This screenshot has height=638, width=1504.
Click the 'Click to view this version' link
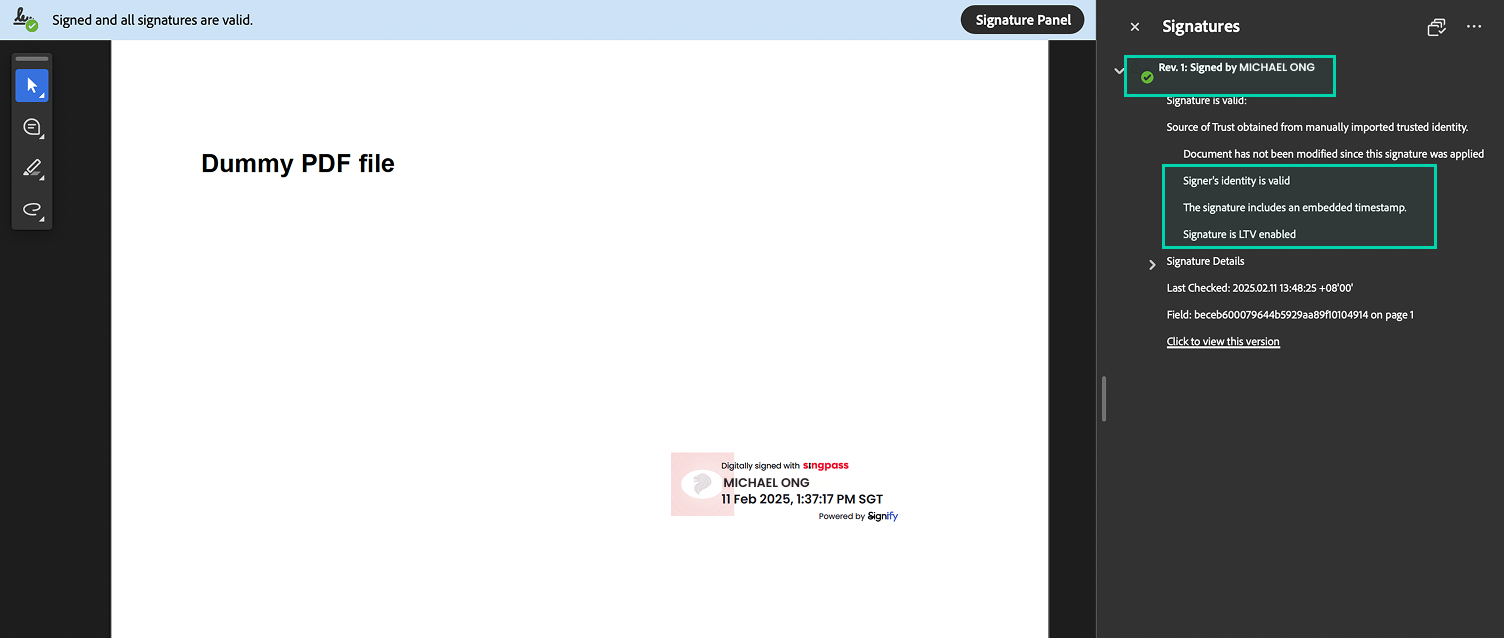click(x=1222, y=342)
